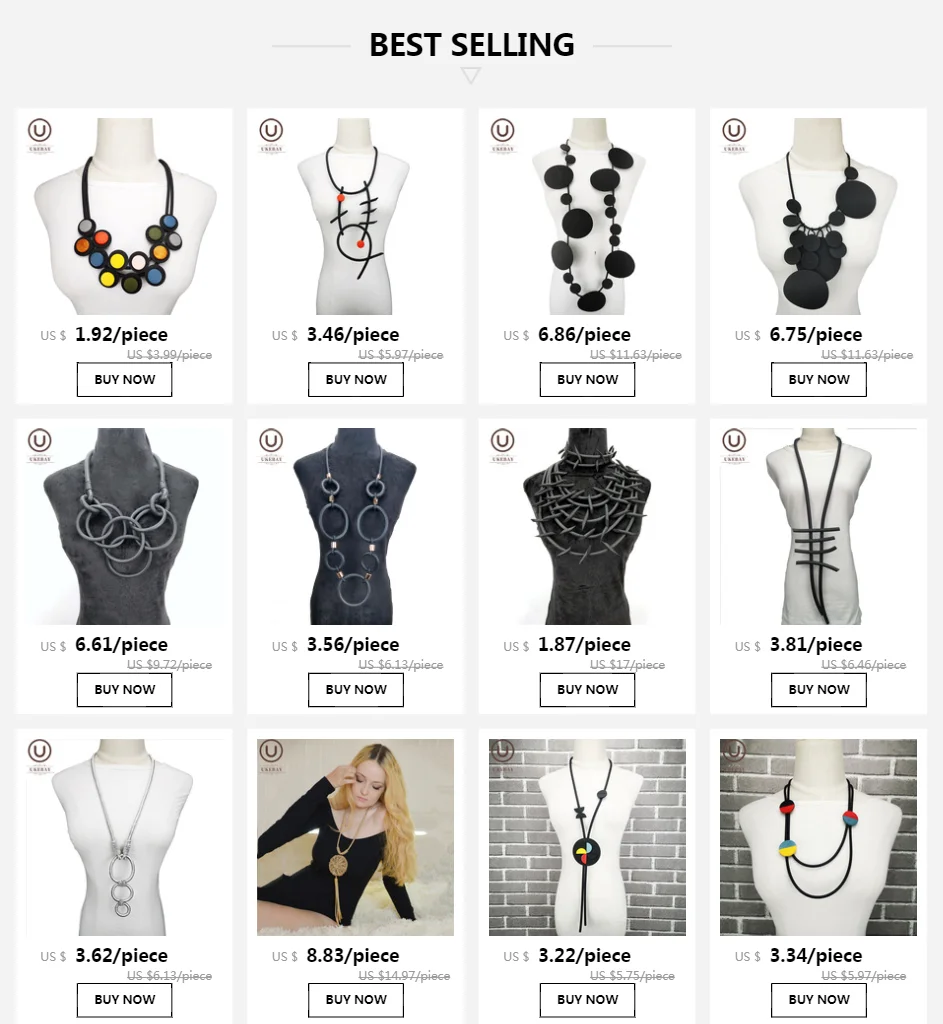Screen dimensions: 943x1024
Task: Click the brand logo on the spiky $1.87 necklace
Action: point(502,445)
